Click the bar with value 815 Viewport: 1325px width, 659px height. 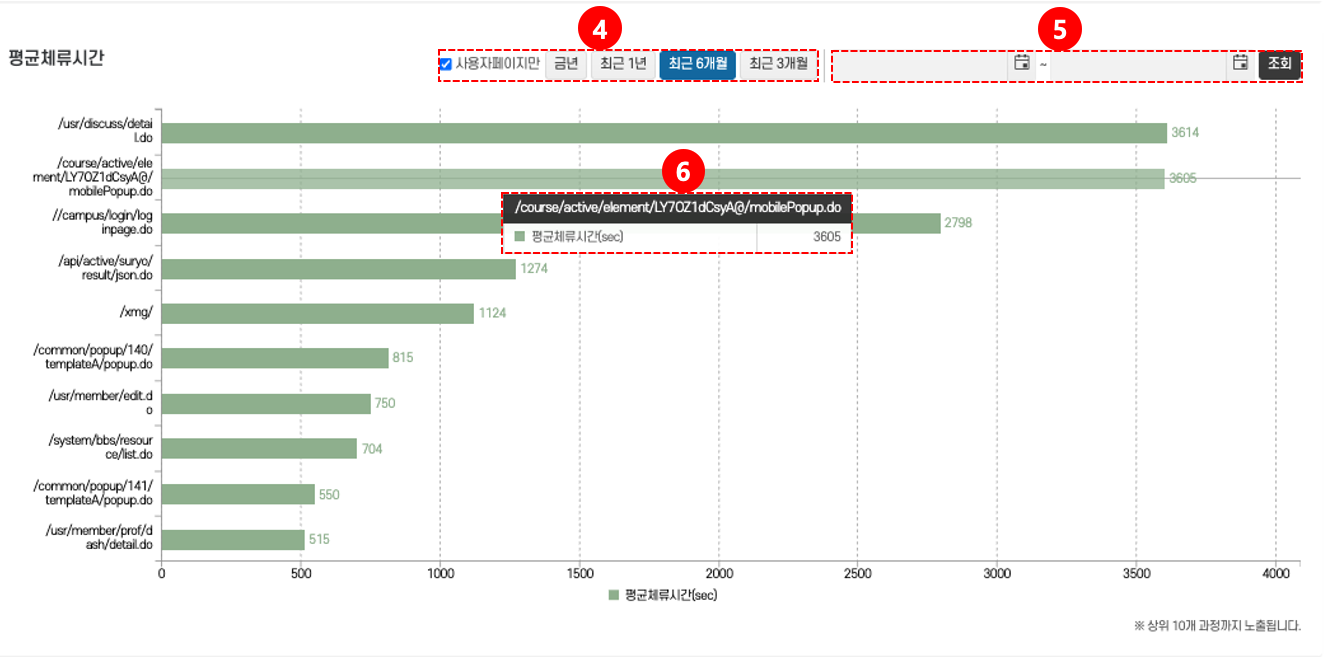click(274, 358)
